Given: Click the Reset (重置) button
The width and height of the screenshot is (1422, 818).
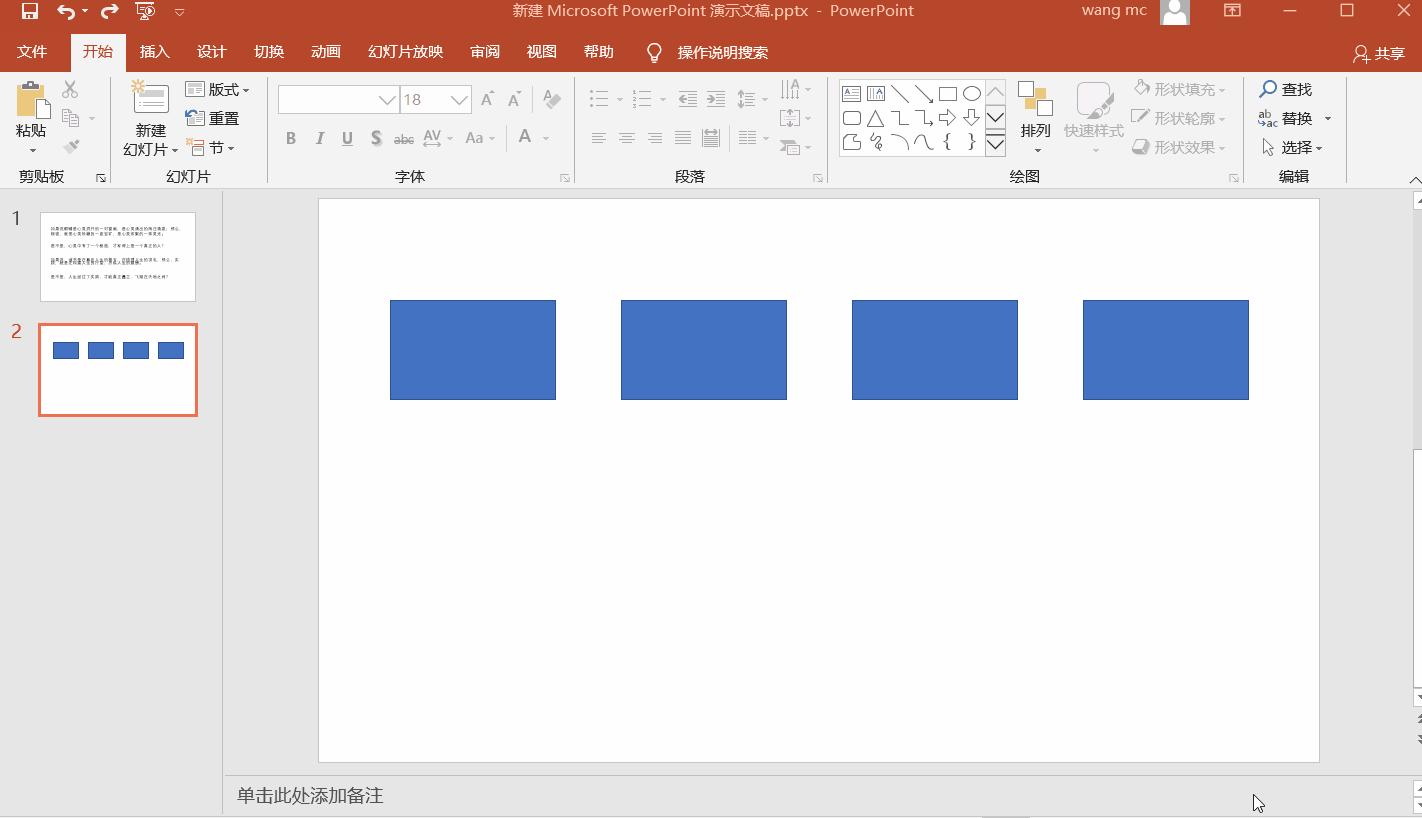Looking at the screenshot, I should click(213, 118).
